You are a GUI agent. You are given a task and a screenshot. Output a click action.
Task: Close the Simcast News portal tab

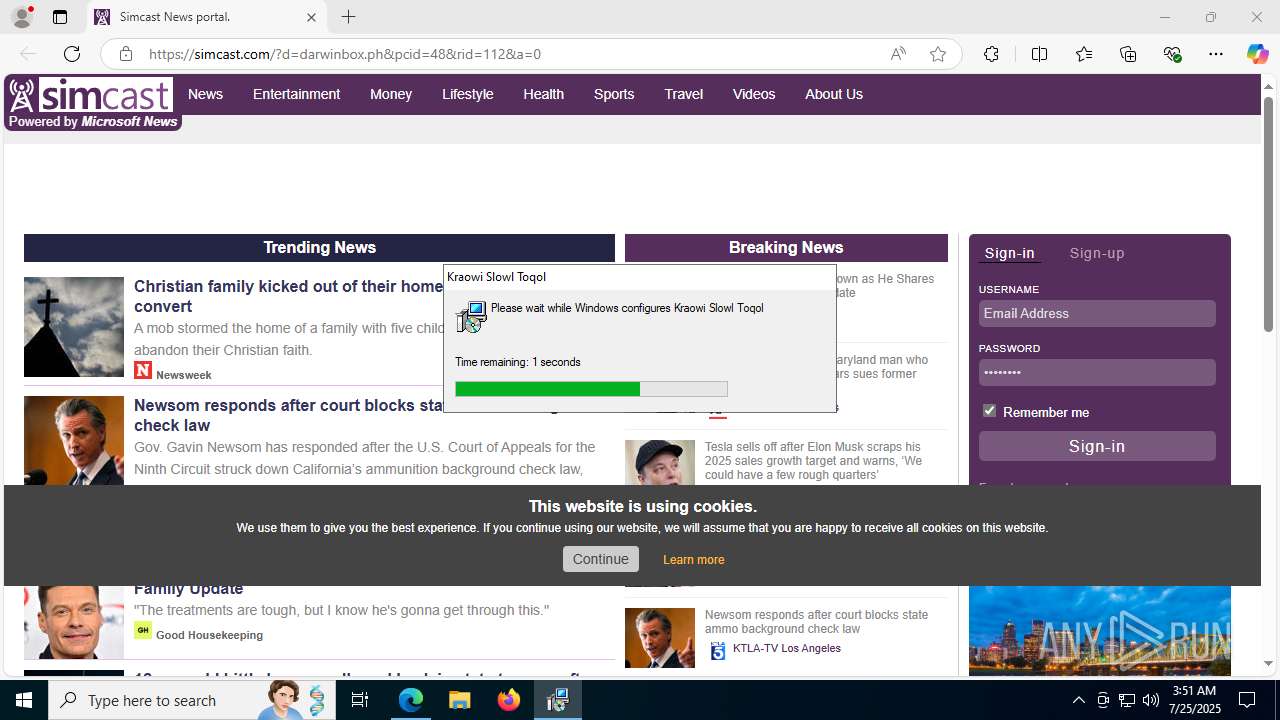click(311, 17)
